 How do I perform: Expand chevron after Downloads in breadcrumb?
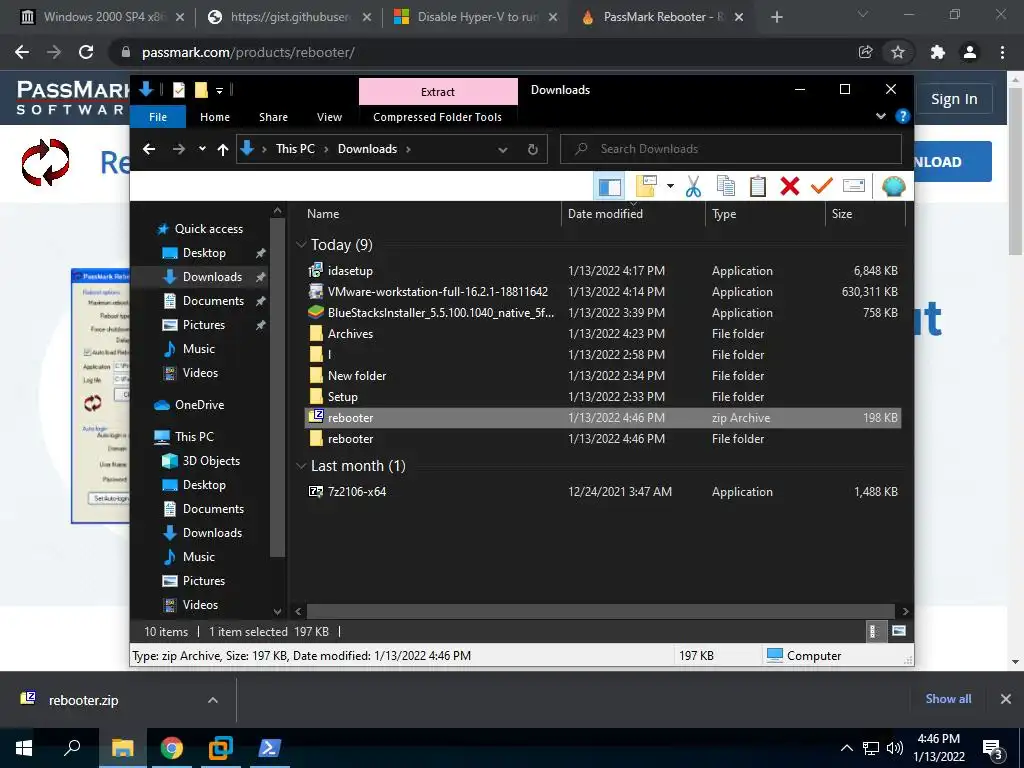pyautogui.click(x=408, y=150)
